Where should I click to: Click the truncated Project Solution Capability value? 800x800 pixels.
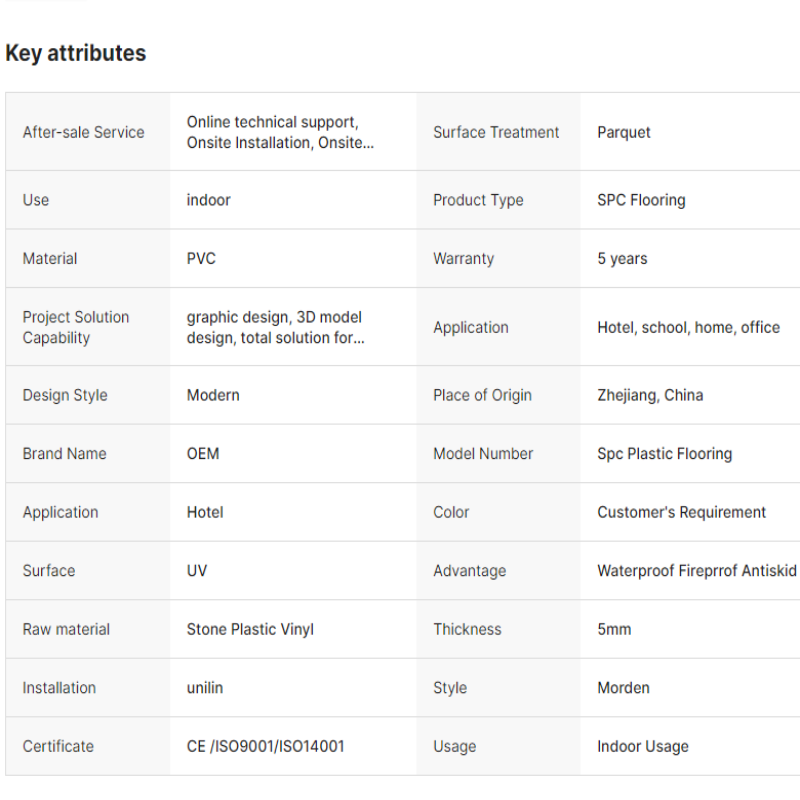point(275,327)
